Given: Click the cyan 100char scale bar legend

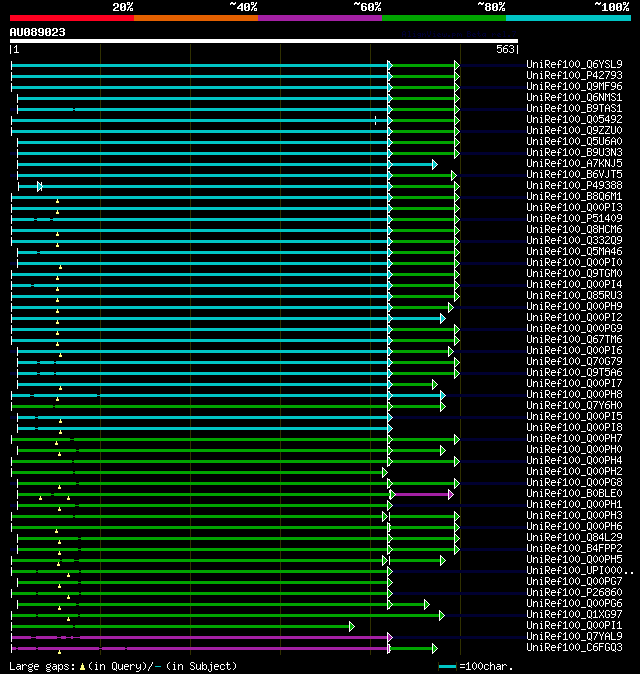Looking at the screenshot, I should point(447,666).
